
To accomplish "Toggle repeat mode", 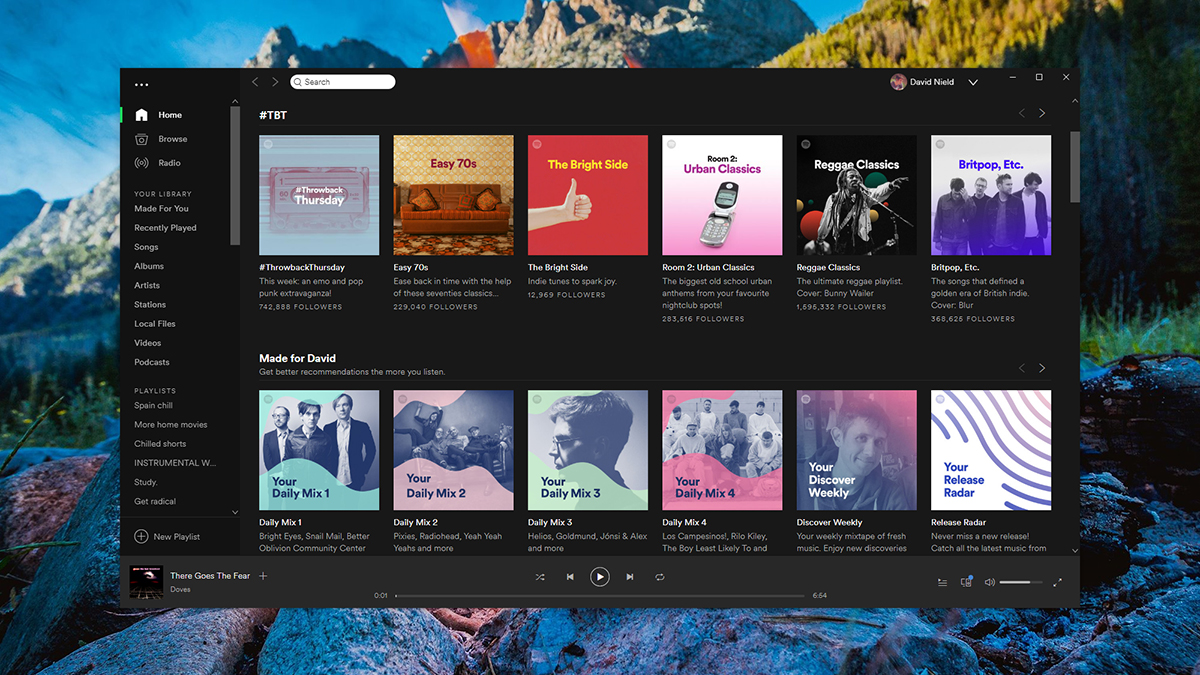I will point(660,577).
